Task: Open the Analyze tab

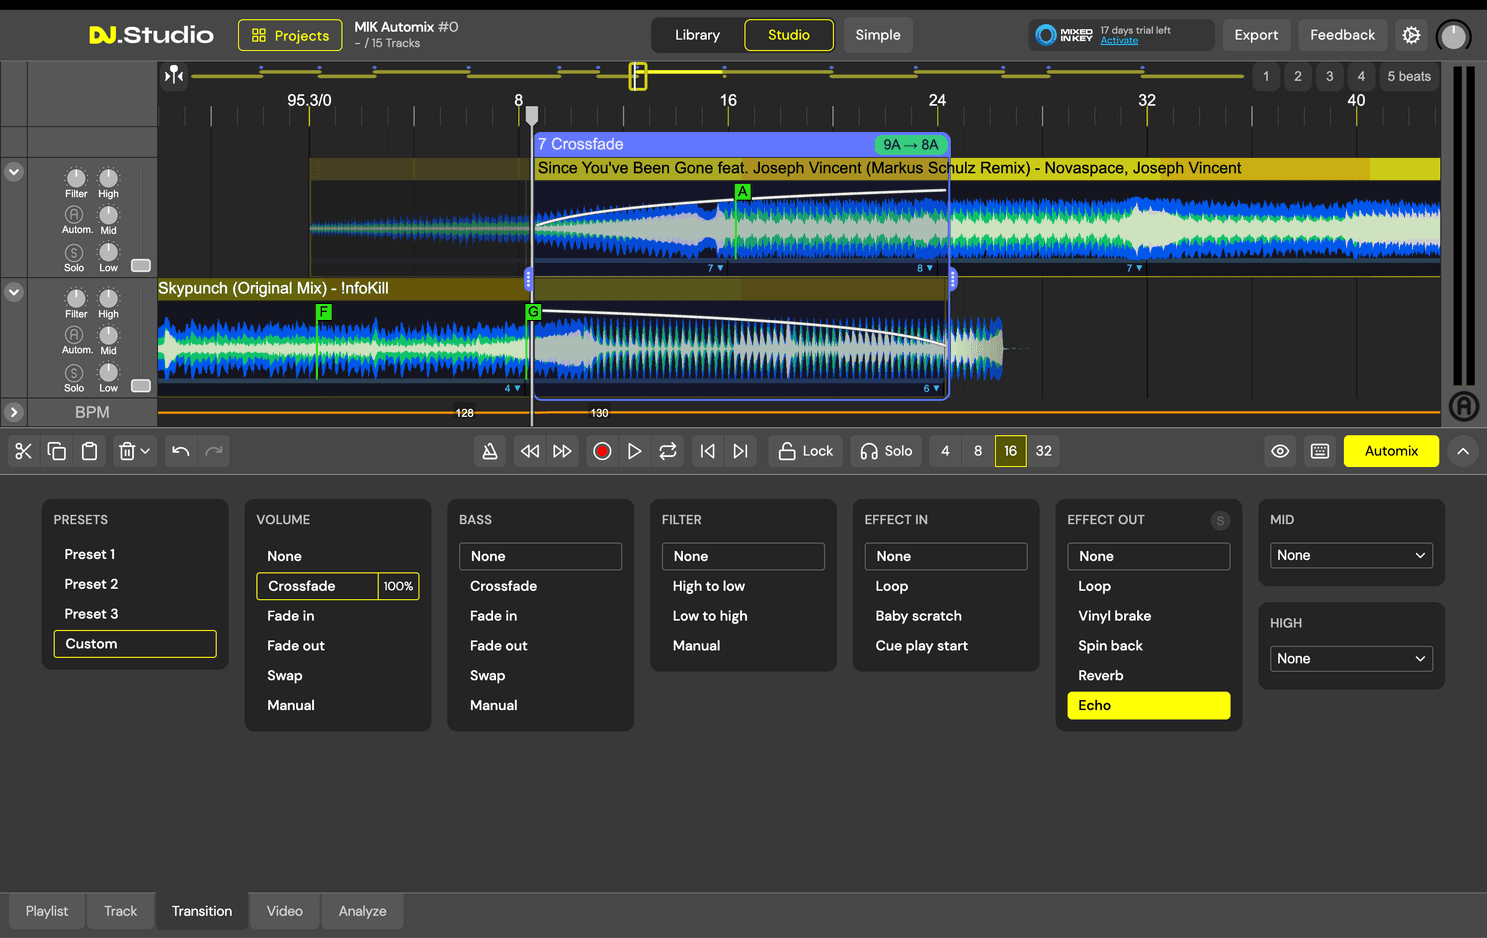Action: [362, 911]
